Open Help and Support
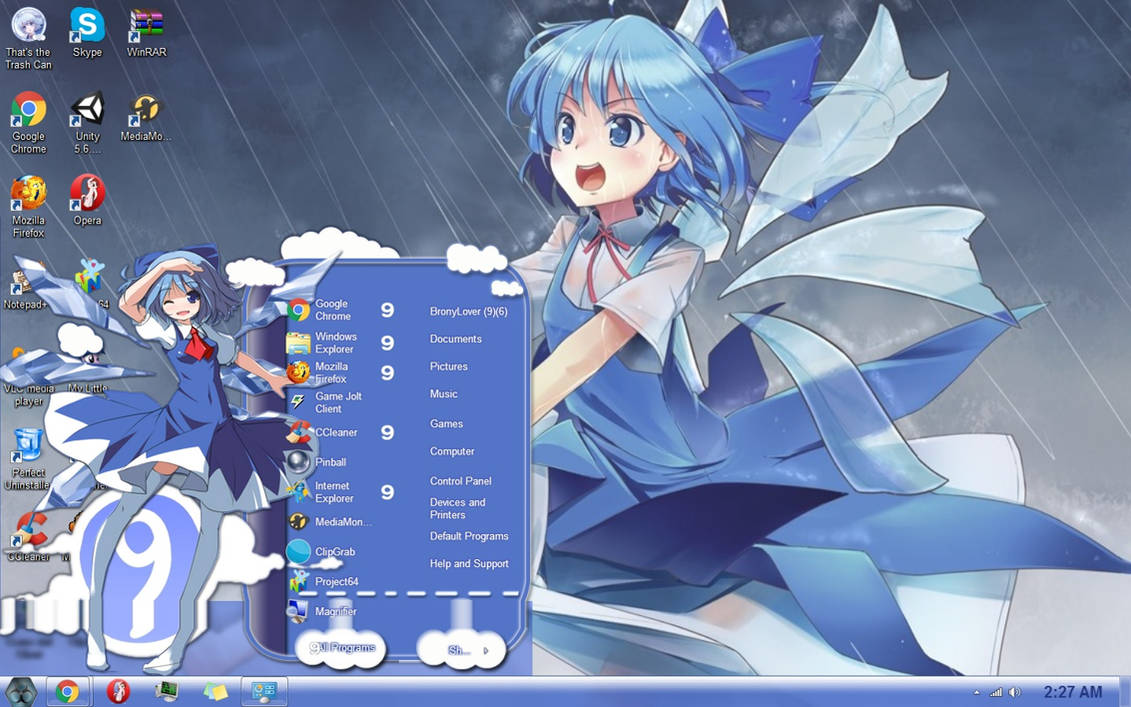 coord(469,563)
